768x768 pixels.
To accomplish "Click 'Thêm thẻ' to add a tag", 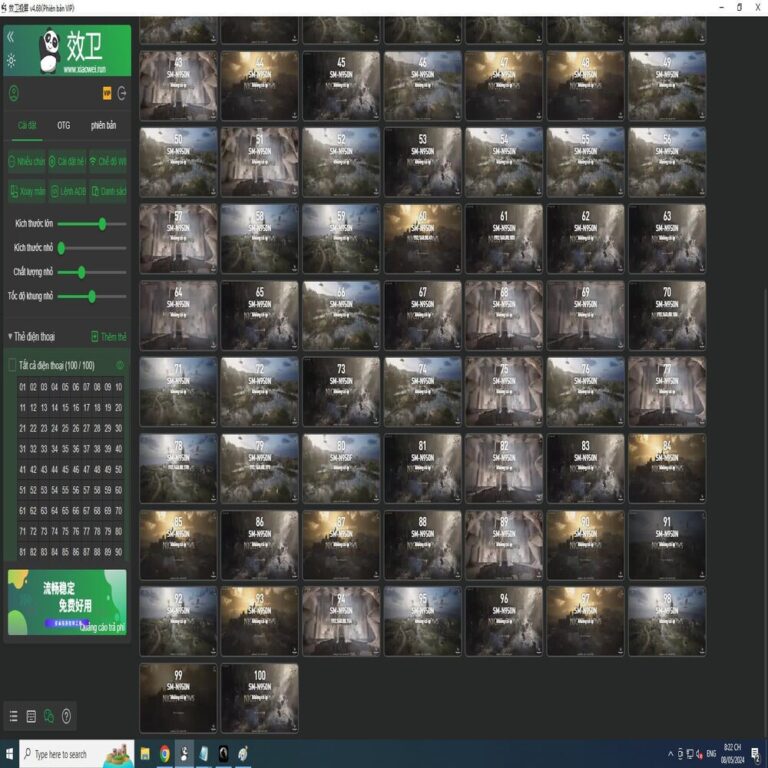I will click(x=109, y=336).
